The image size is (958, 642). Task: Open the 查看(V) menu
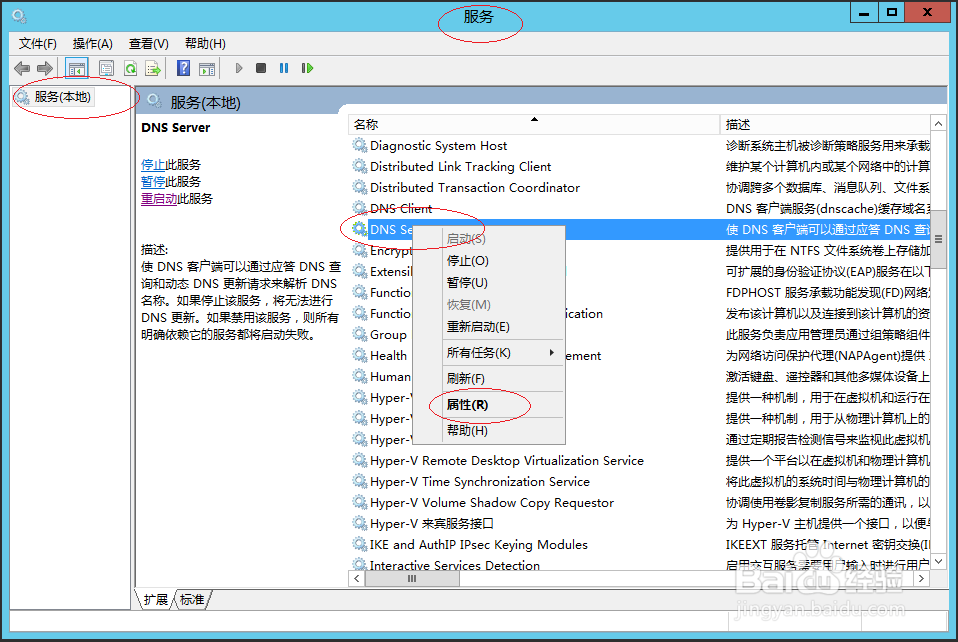point(148,43)
